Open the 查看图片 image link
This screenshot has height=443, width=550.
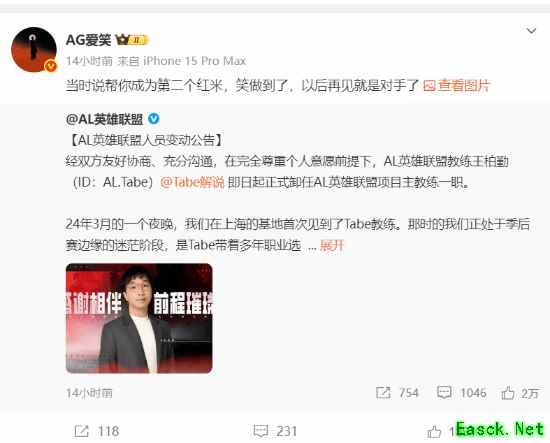pos(463,85)
